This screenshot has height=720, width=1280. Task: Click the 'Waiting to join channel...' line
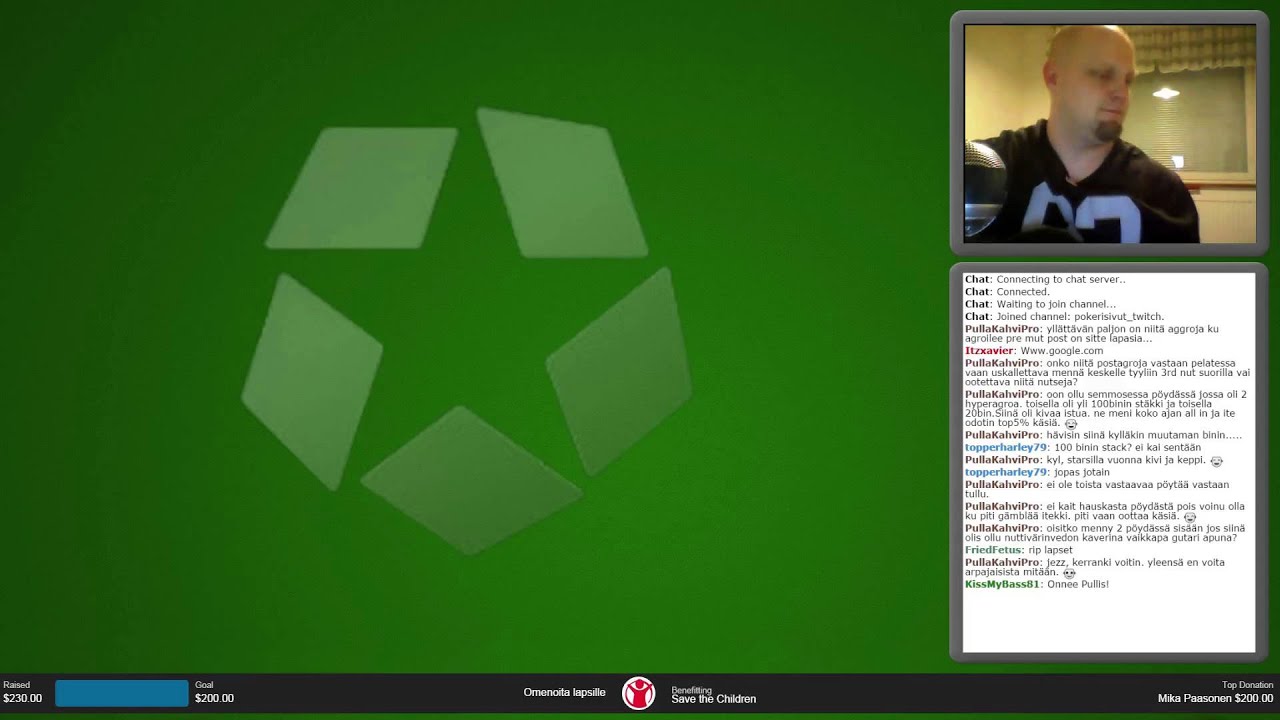1040,304
